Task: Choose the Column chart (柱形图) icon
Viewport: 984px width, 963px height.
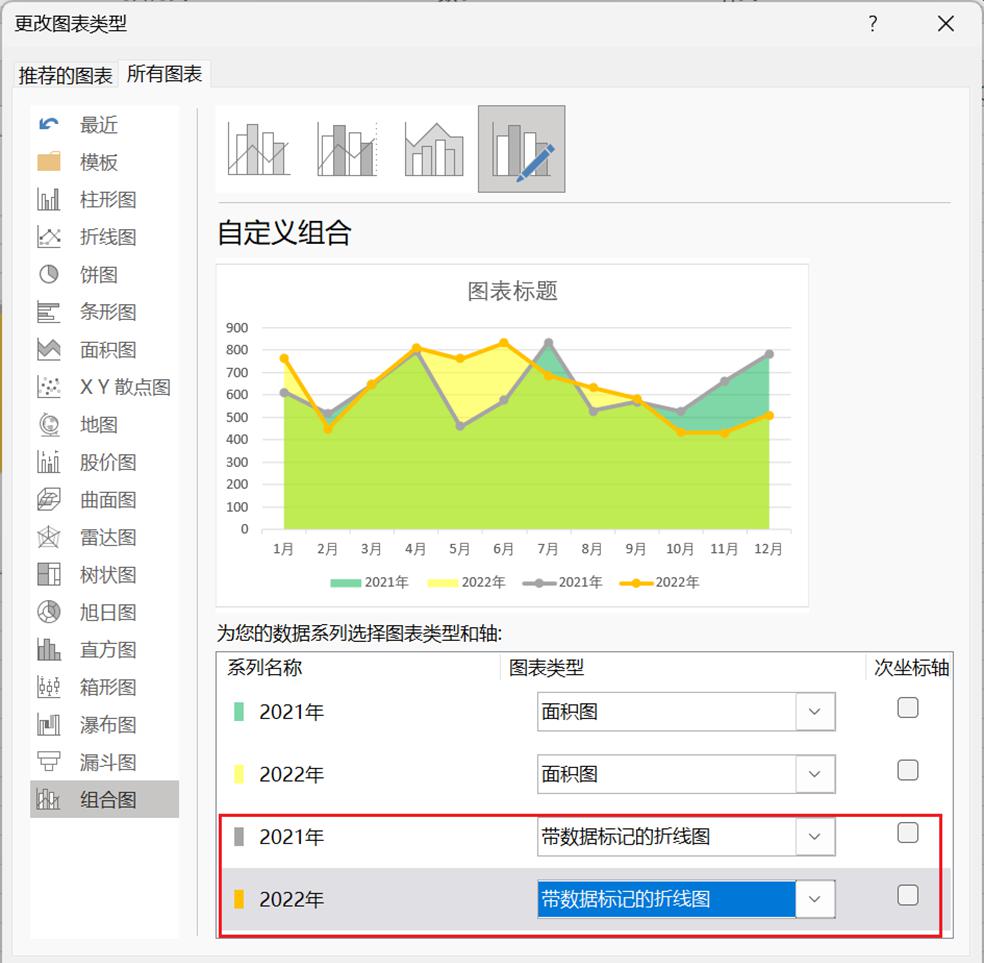Action: pos(49,200)
